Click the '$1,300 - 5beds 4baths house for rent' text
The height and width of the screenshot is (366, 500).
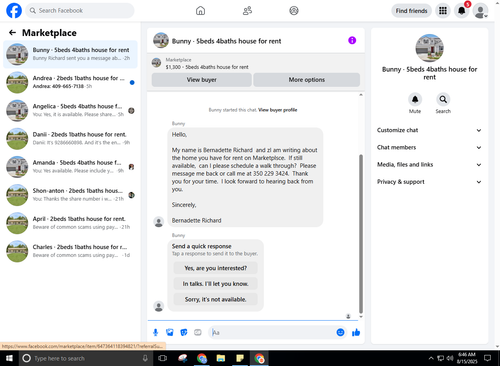click(207, 67)
